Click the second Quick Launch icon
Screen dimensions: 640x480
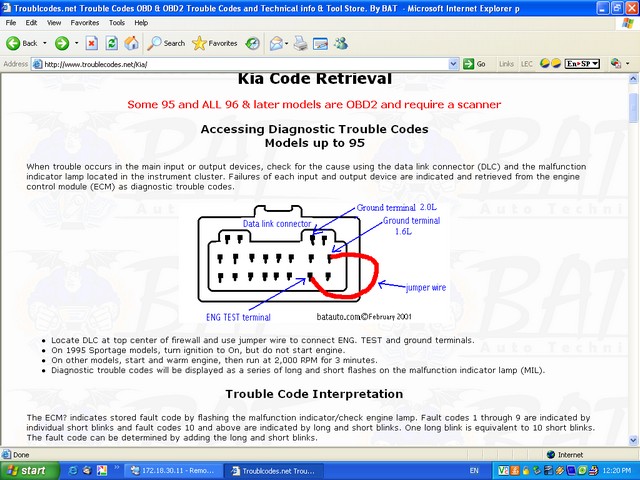point(87,471)
